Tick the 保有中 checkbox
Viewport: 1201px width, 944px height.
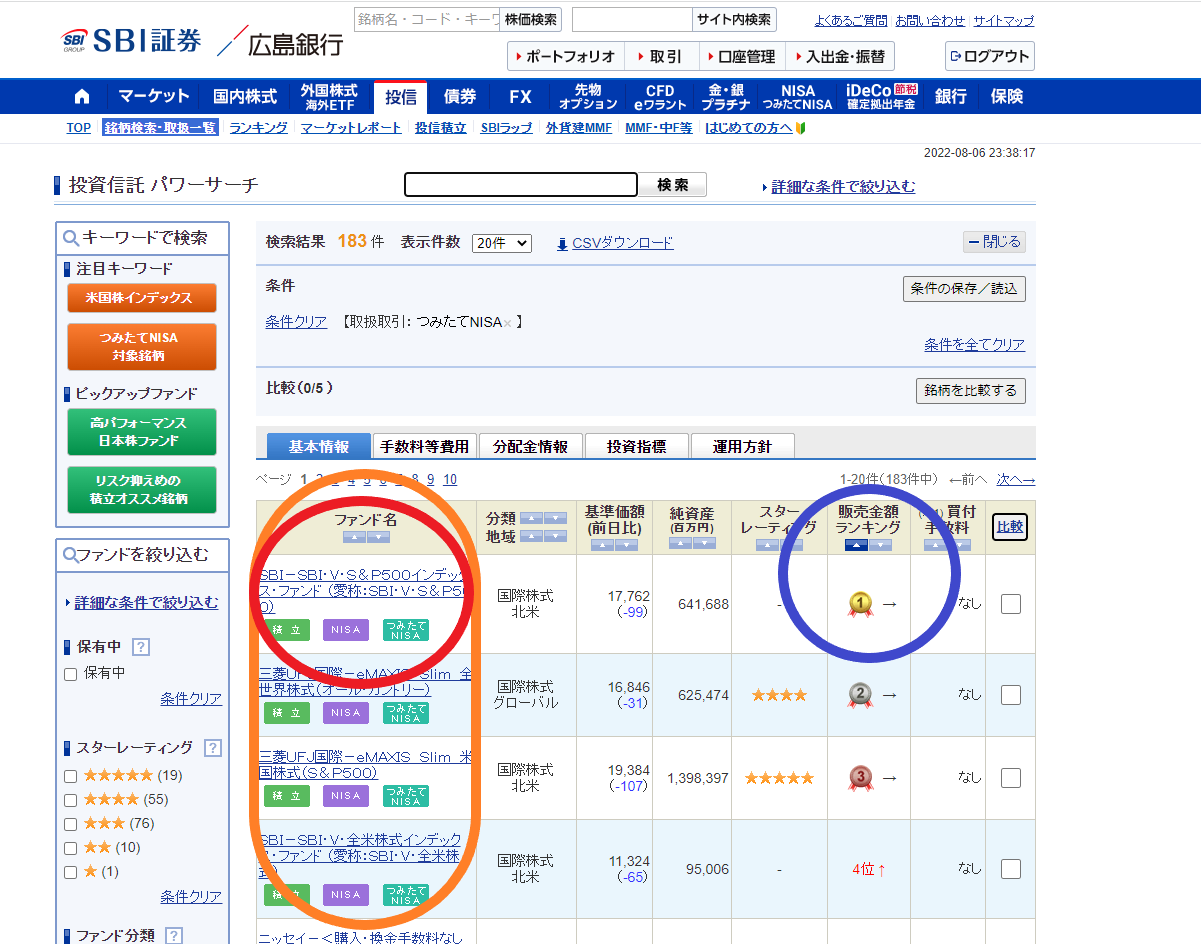pos(71,674)
